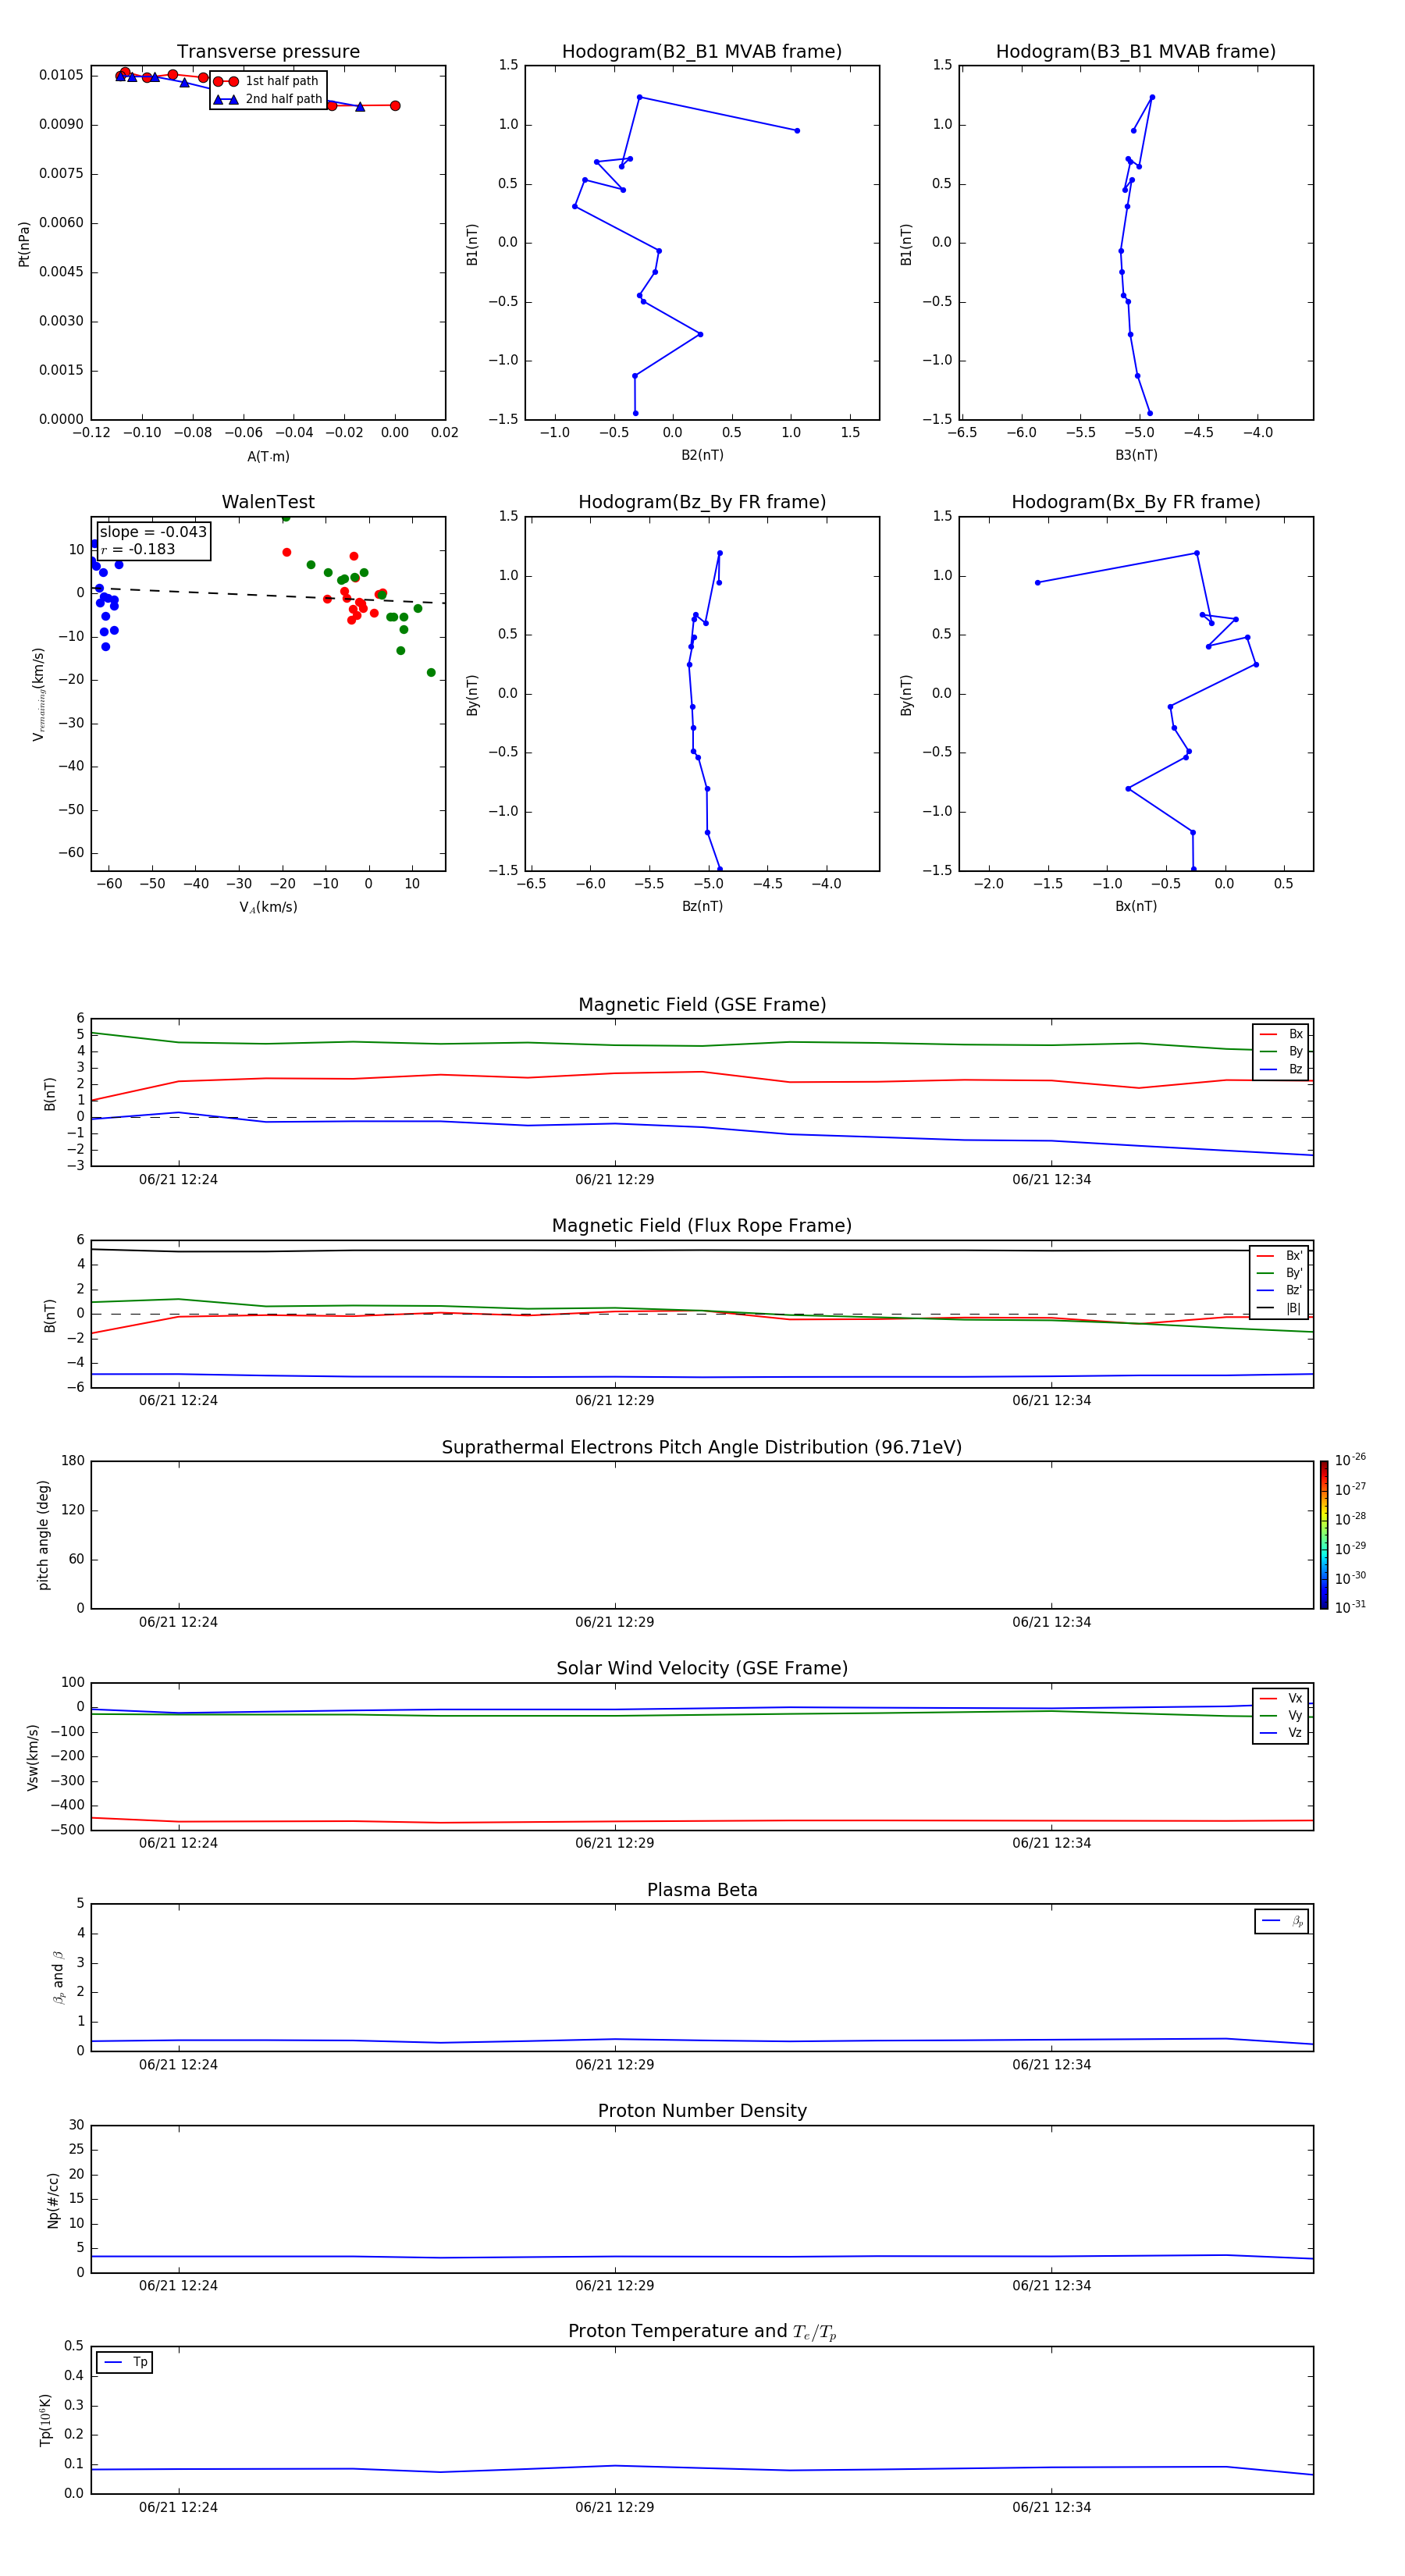Select the 'Hodogram(B2_B1 MVAB frame)' title
This screenshot has height=2576, width=1405.
click(702, 52)
